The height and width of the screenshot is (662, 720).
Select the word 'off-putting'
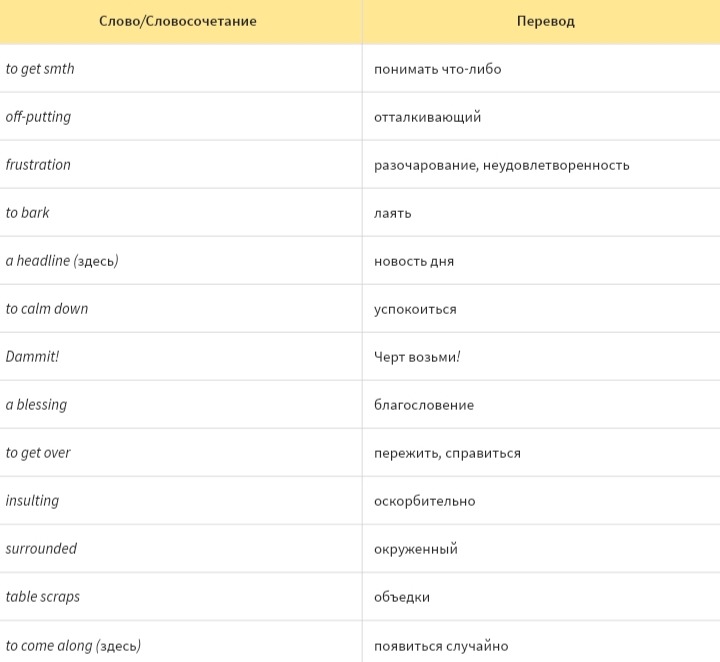click(x=38, y=117)
